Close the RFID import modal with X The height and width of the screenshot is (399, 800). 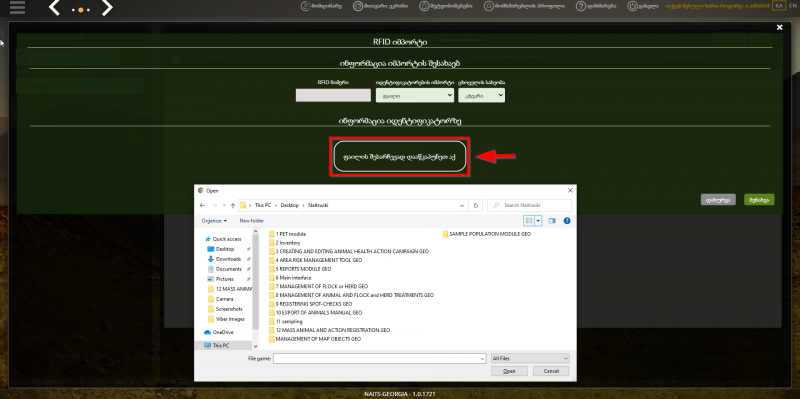[x=779, y=28]
